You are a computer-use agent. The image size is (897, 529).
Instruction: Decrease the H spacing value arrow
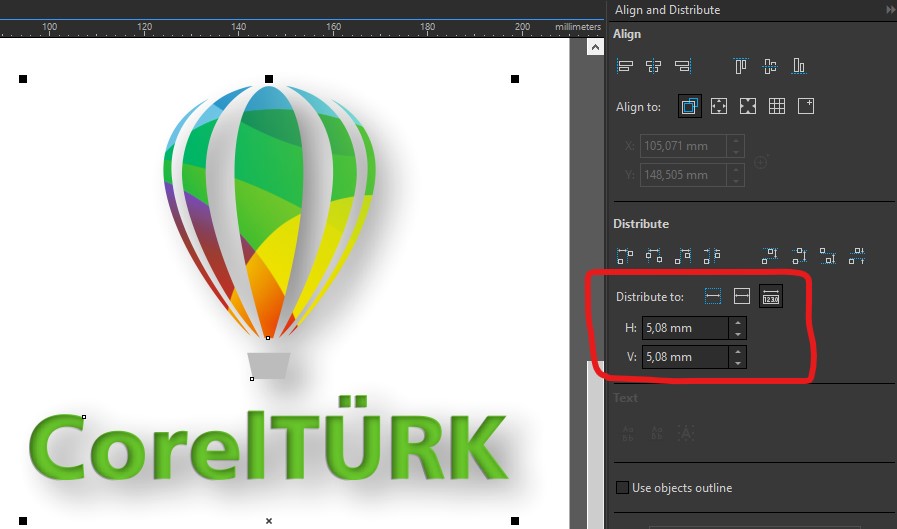(738, 334)
